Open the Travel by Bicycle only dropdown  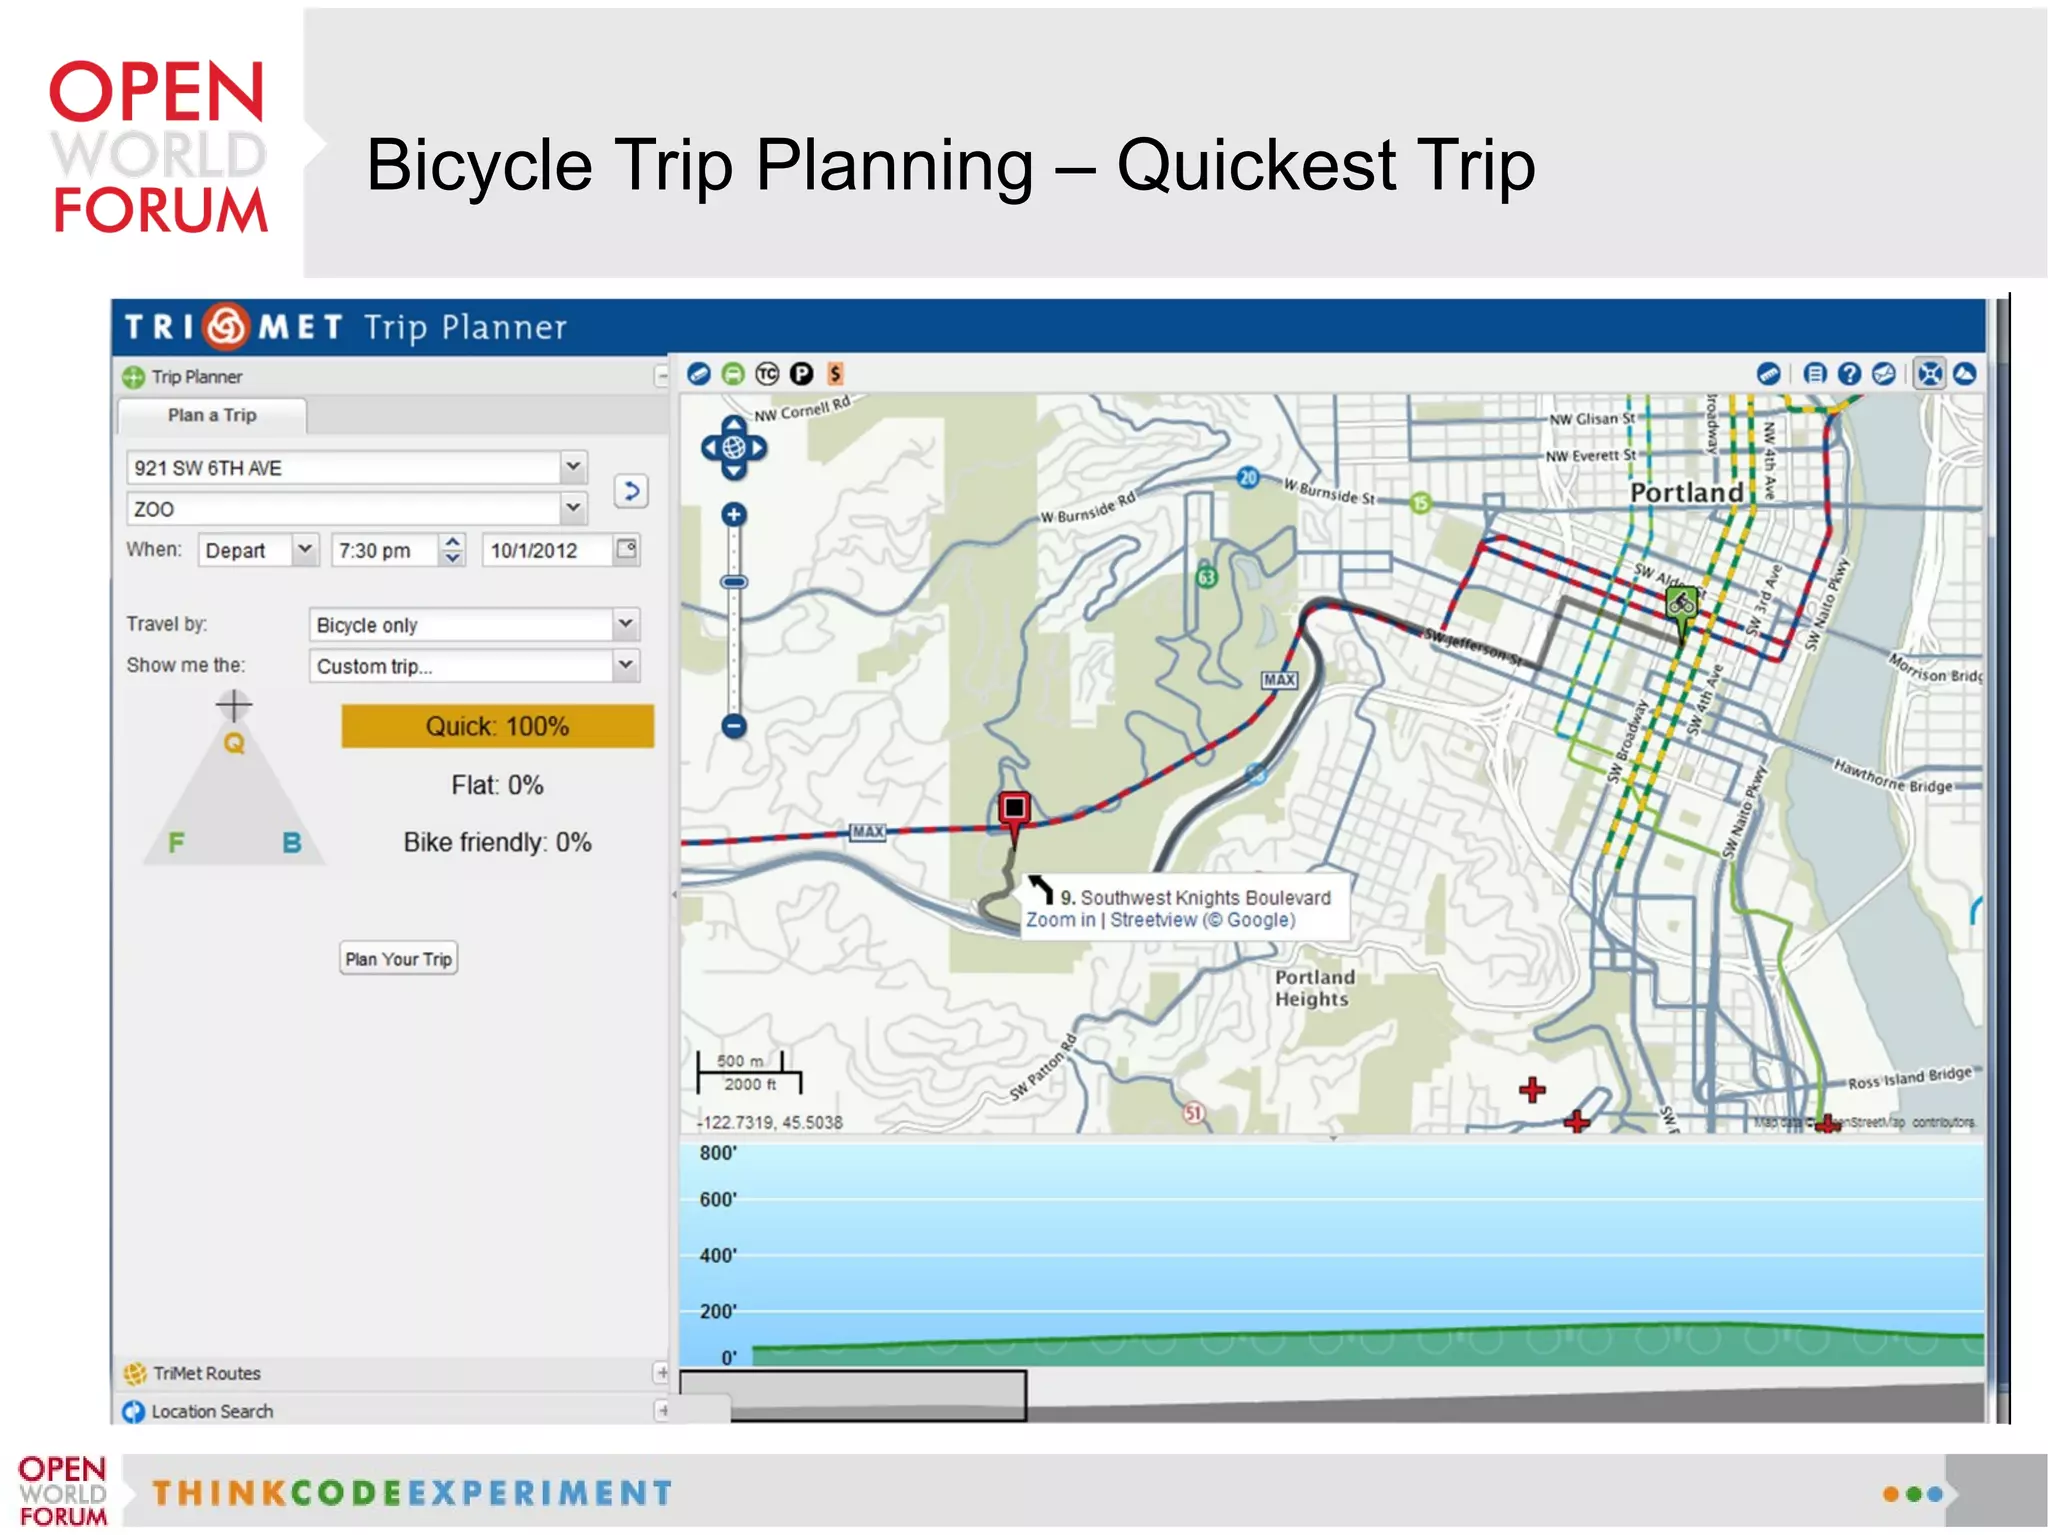tap(625, 624)
